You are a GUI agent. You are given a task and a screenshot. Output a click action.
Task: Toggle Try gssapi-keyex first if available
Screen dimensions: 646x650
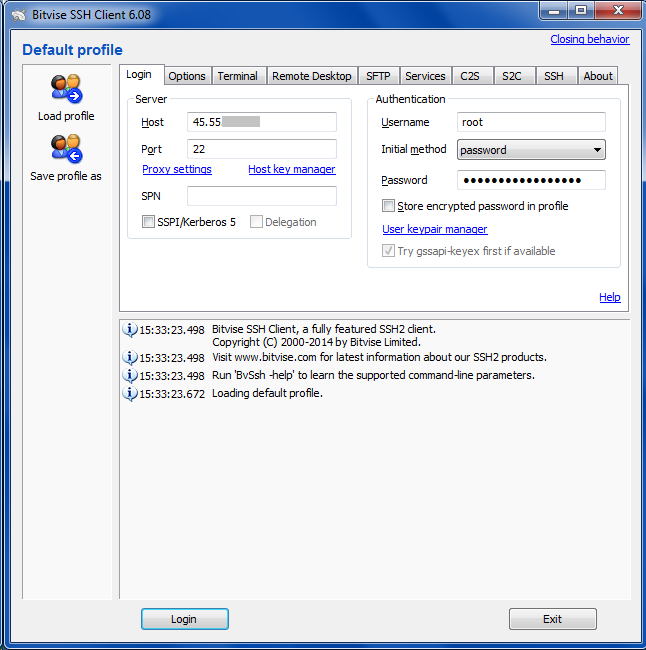(388, 250)
